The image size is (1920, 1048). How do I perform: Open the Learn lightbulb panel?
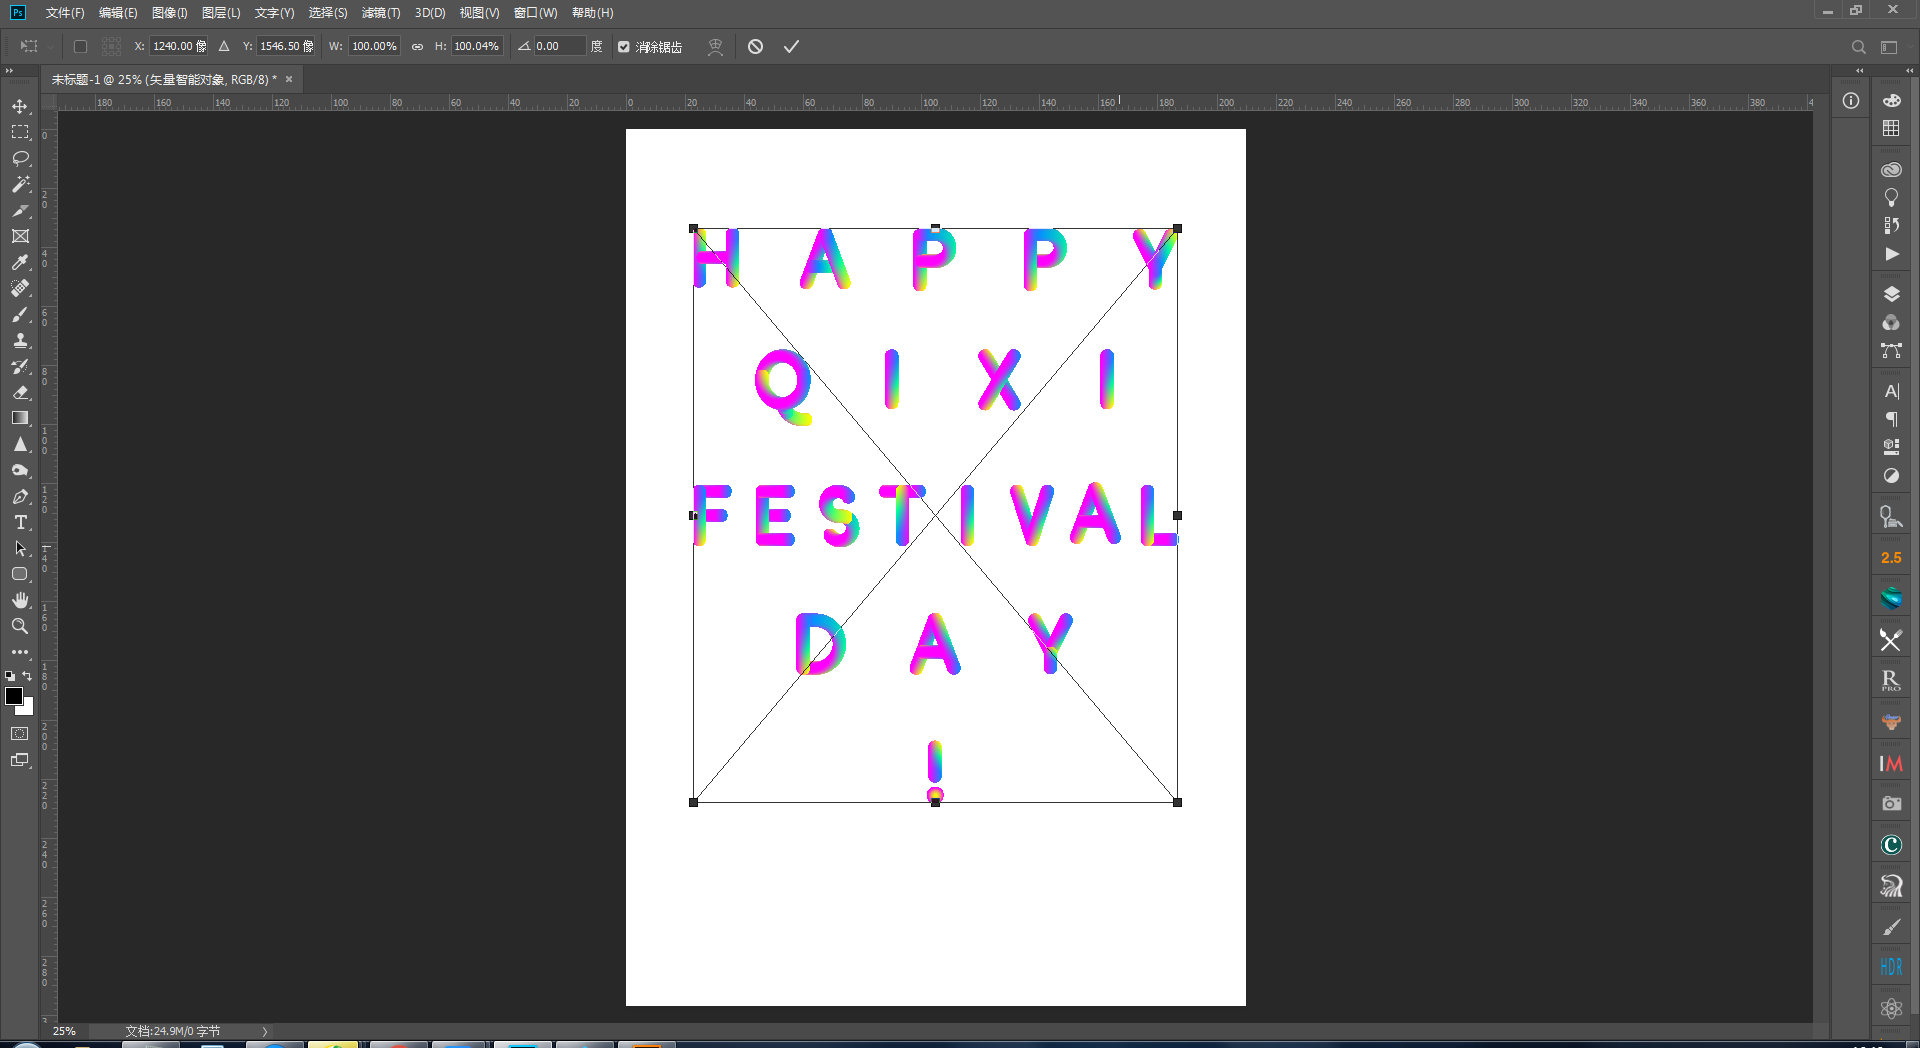(x=1891, y=197)
